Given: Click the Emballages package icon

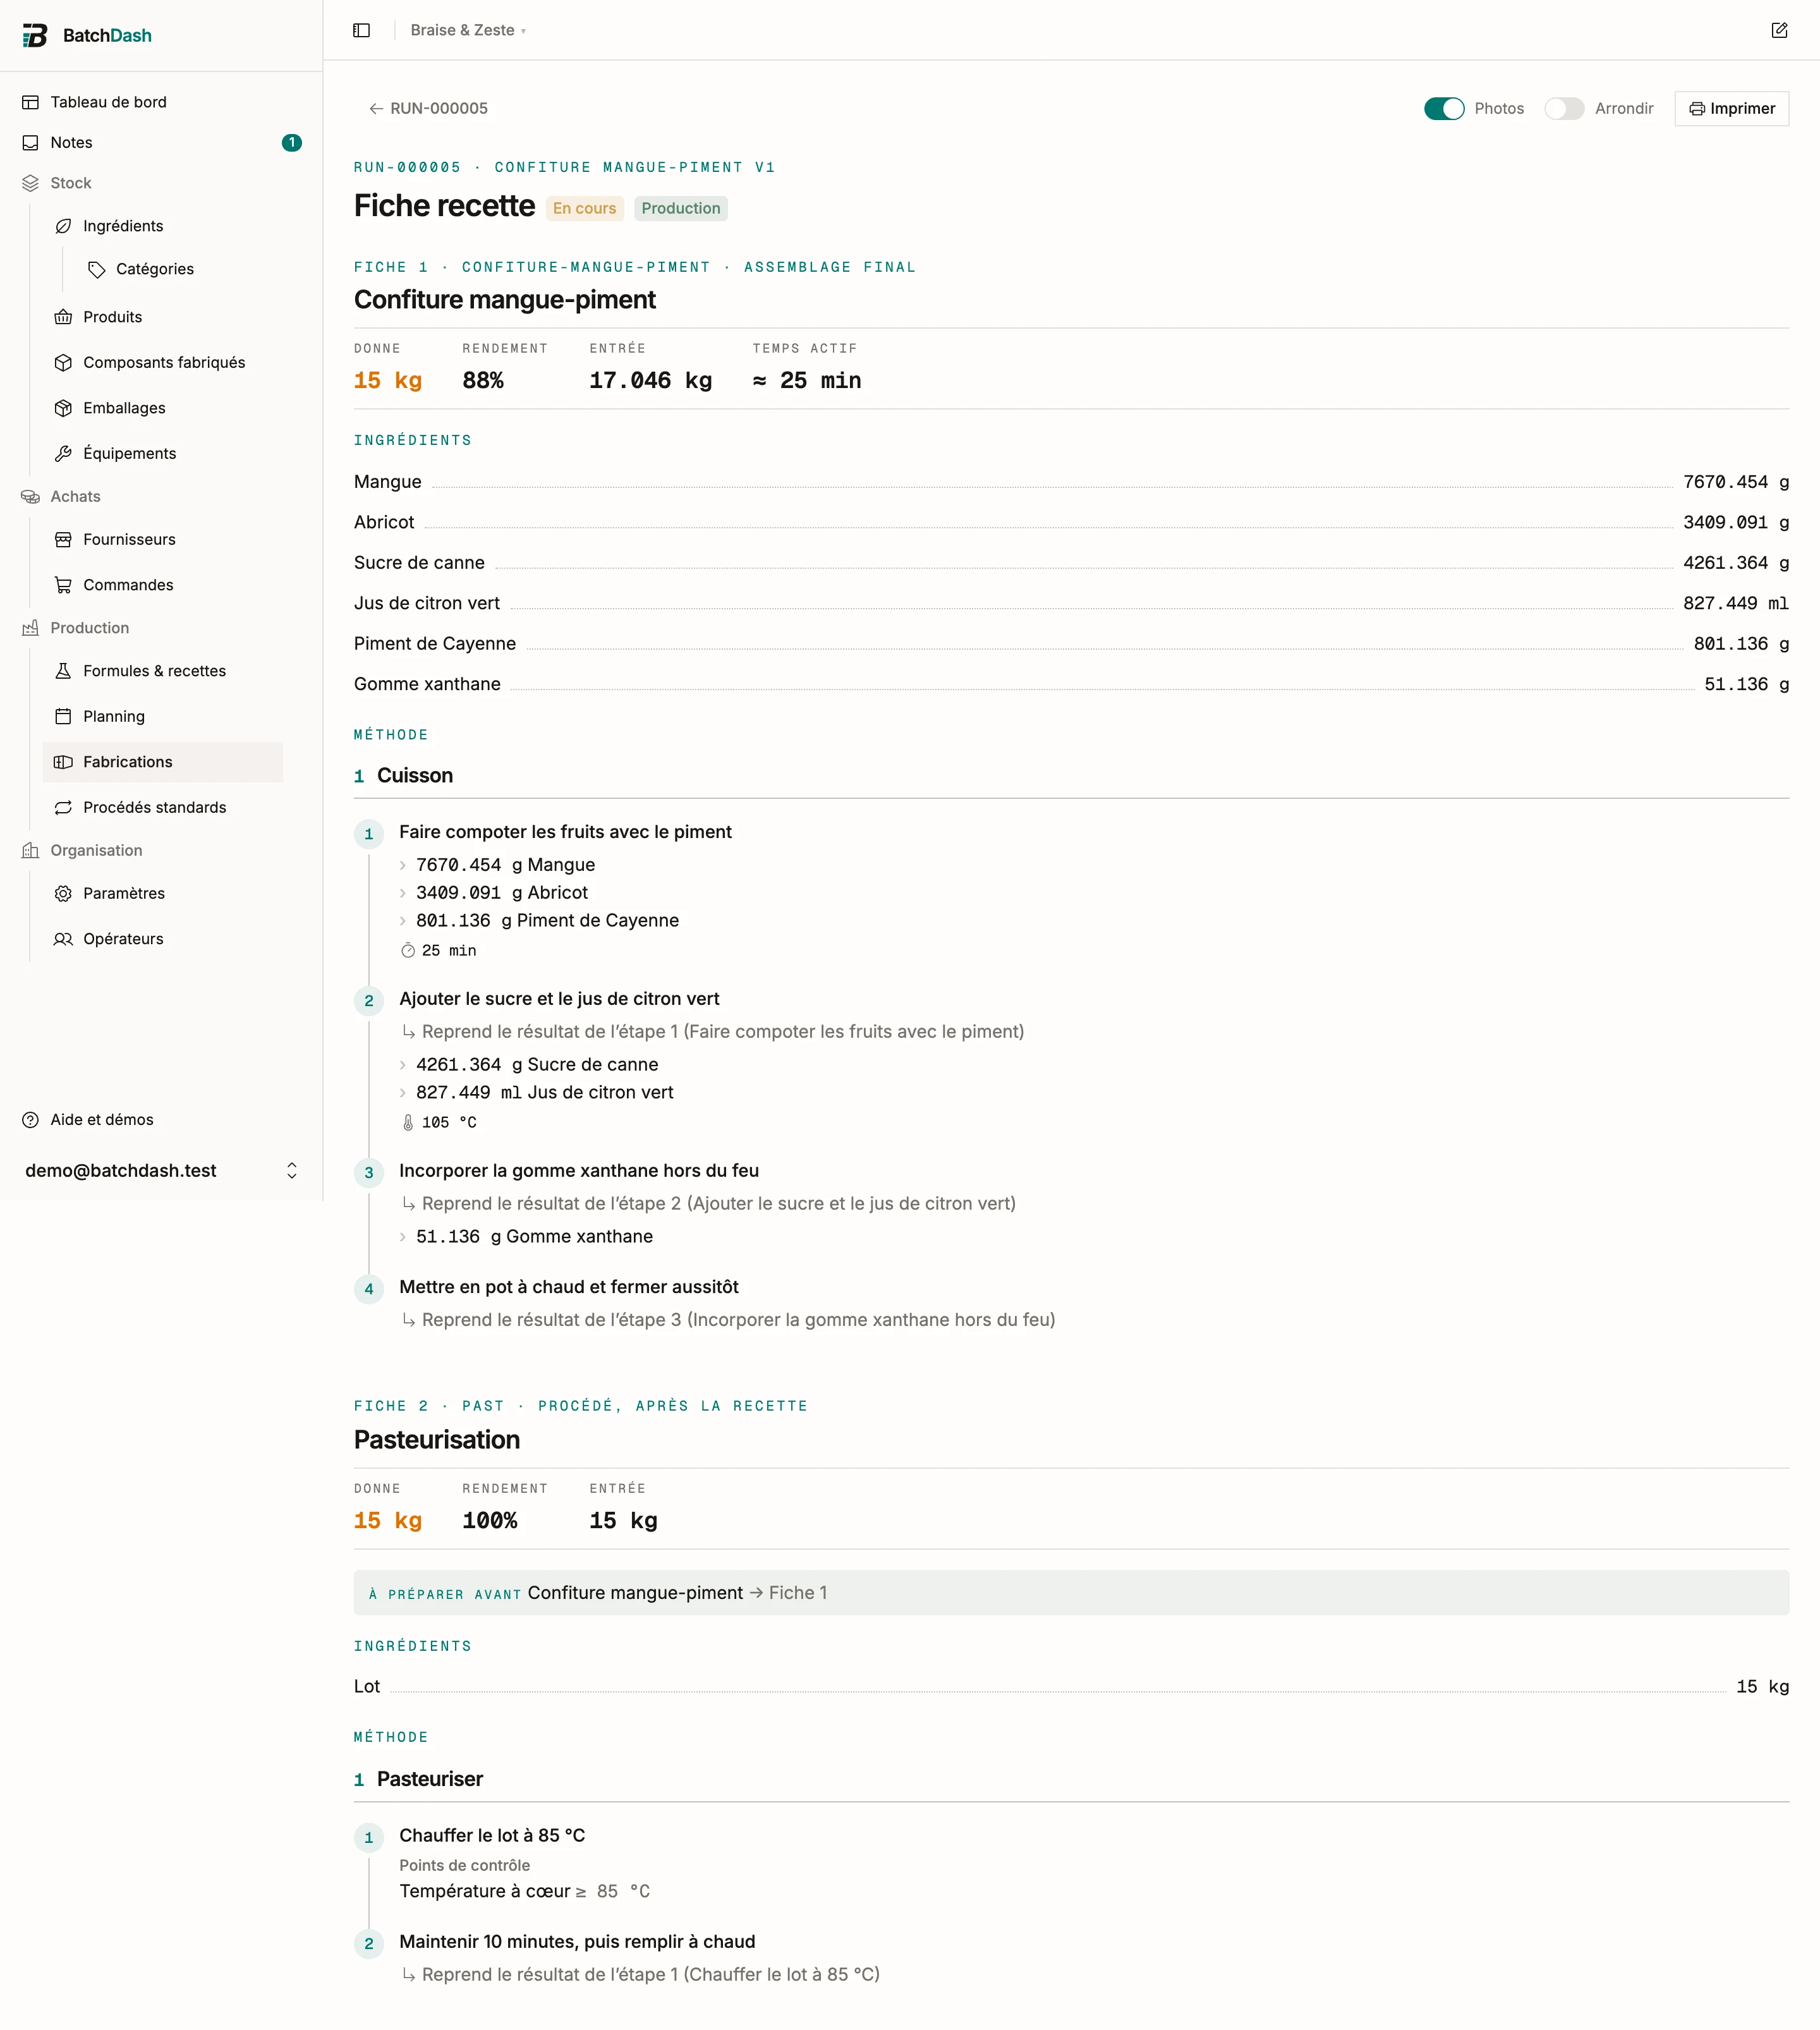Looking at the screenshot, I should [63, 408].
